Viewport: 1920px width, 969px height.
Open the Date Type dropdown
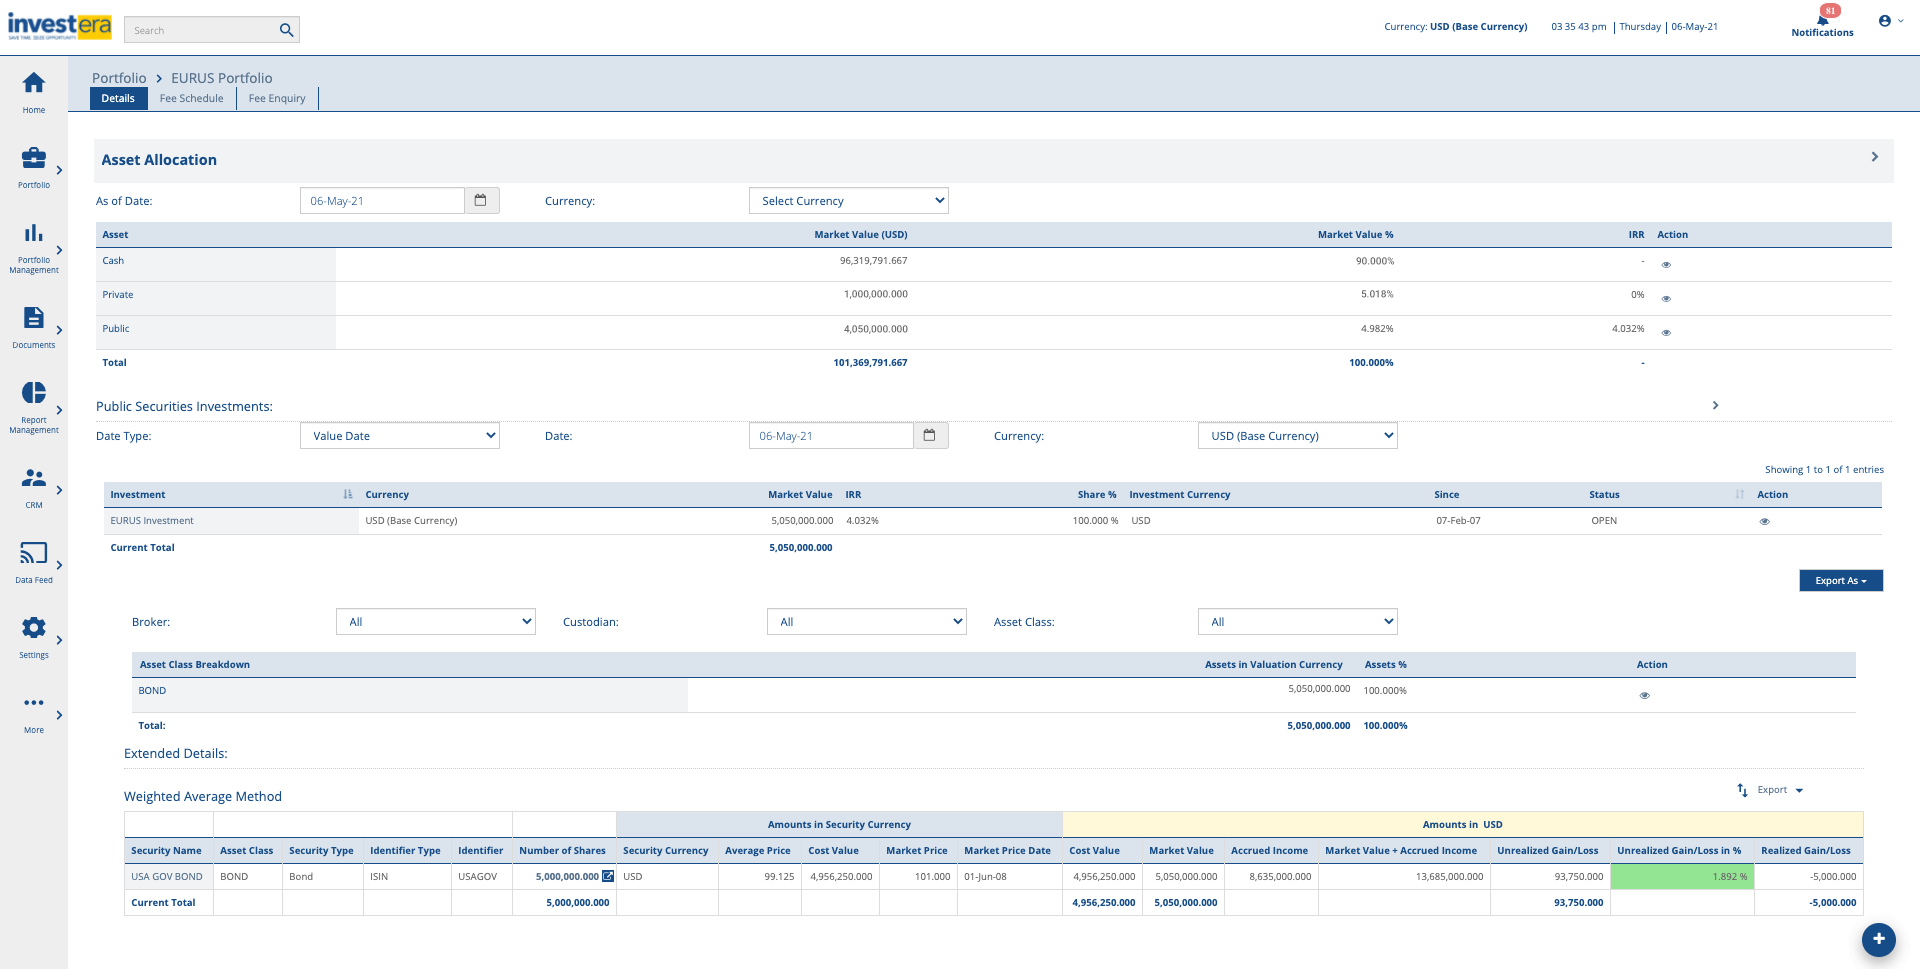coord(399,435)
